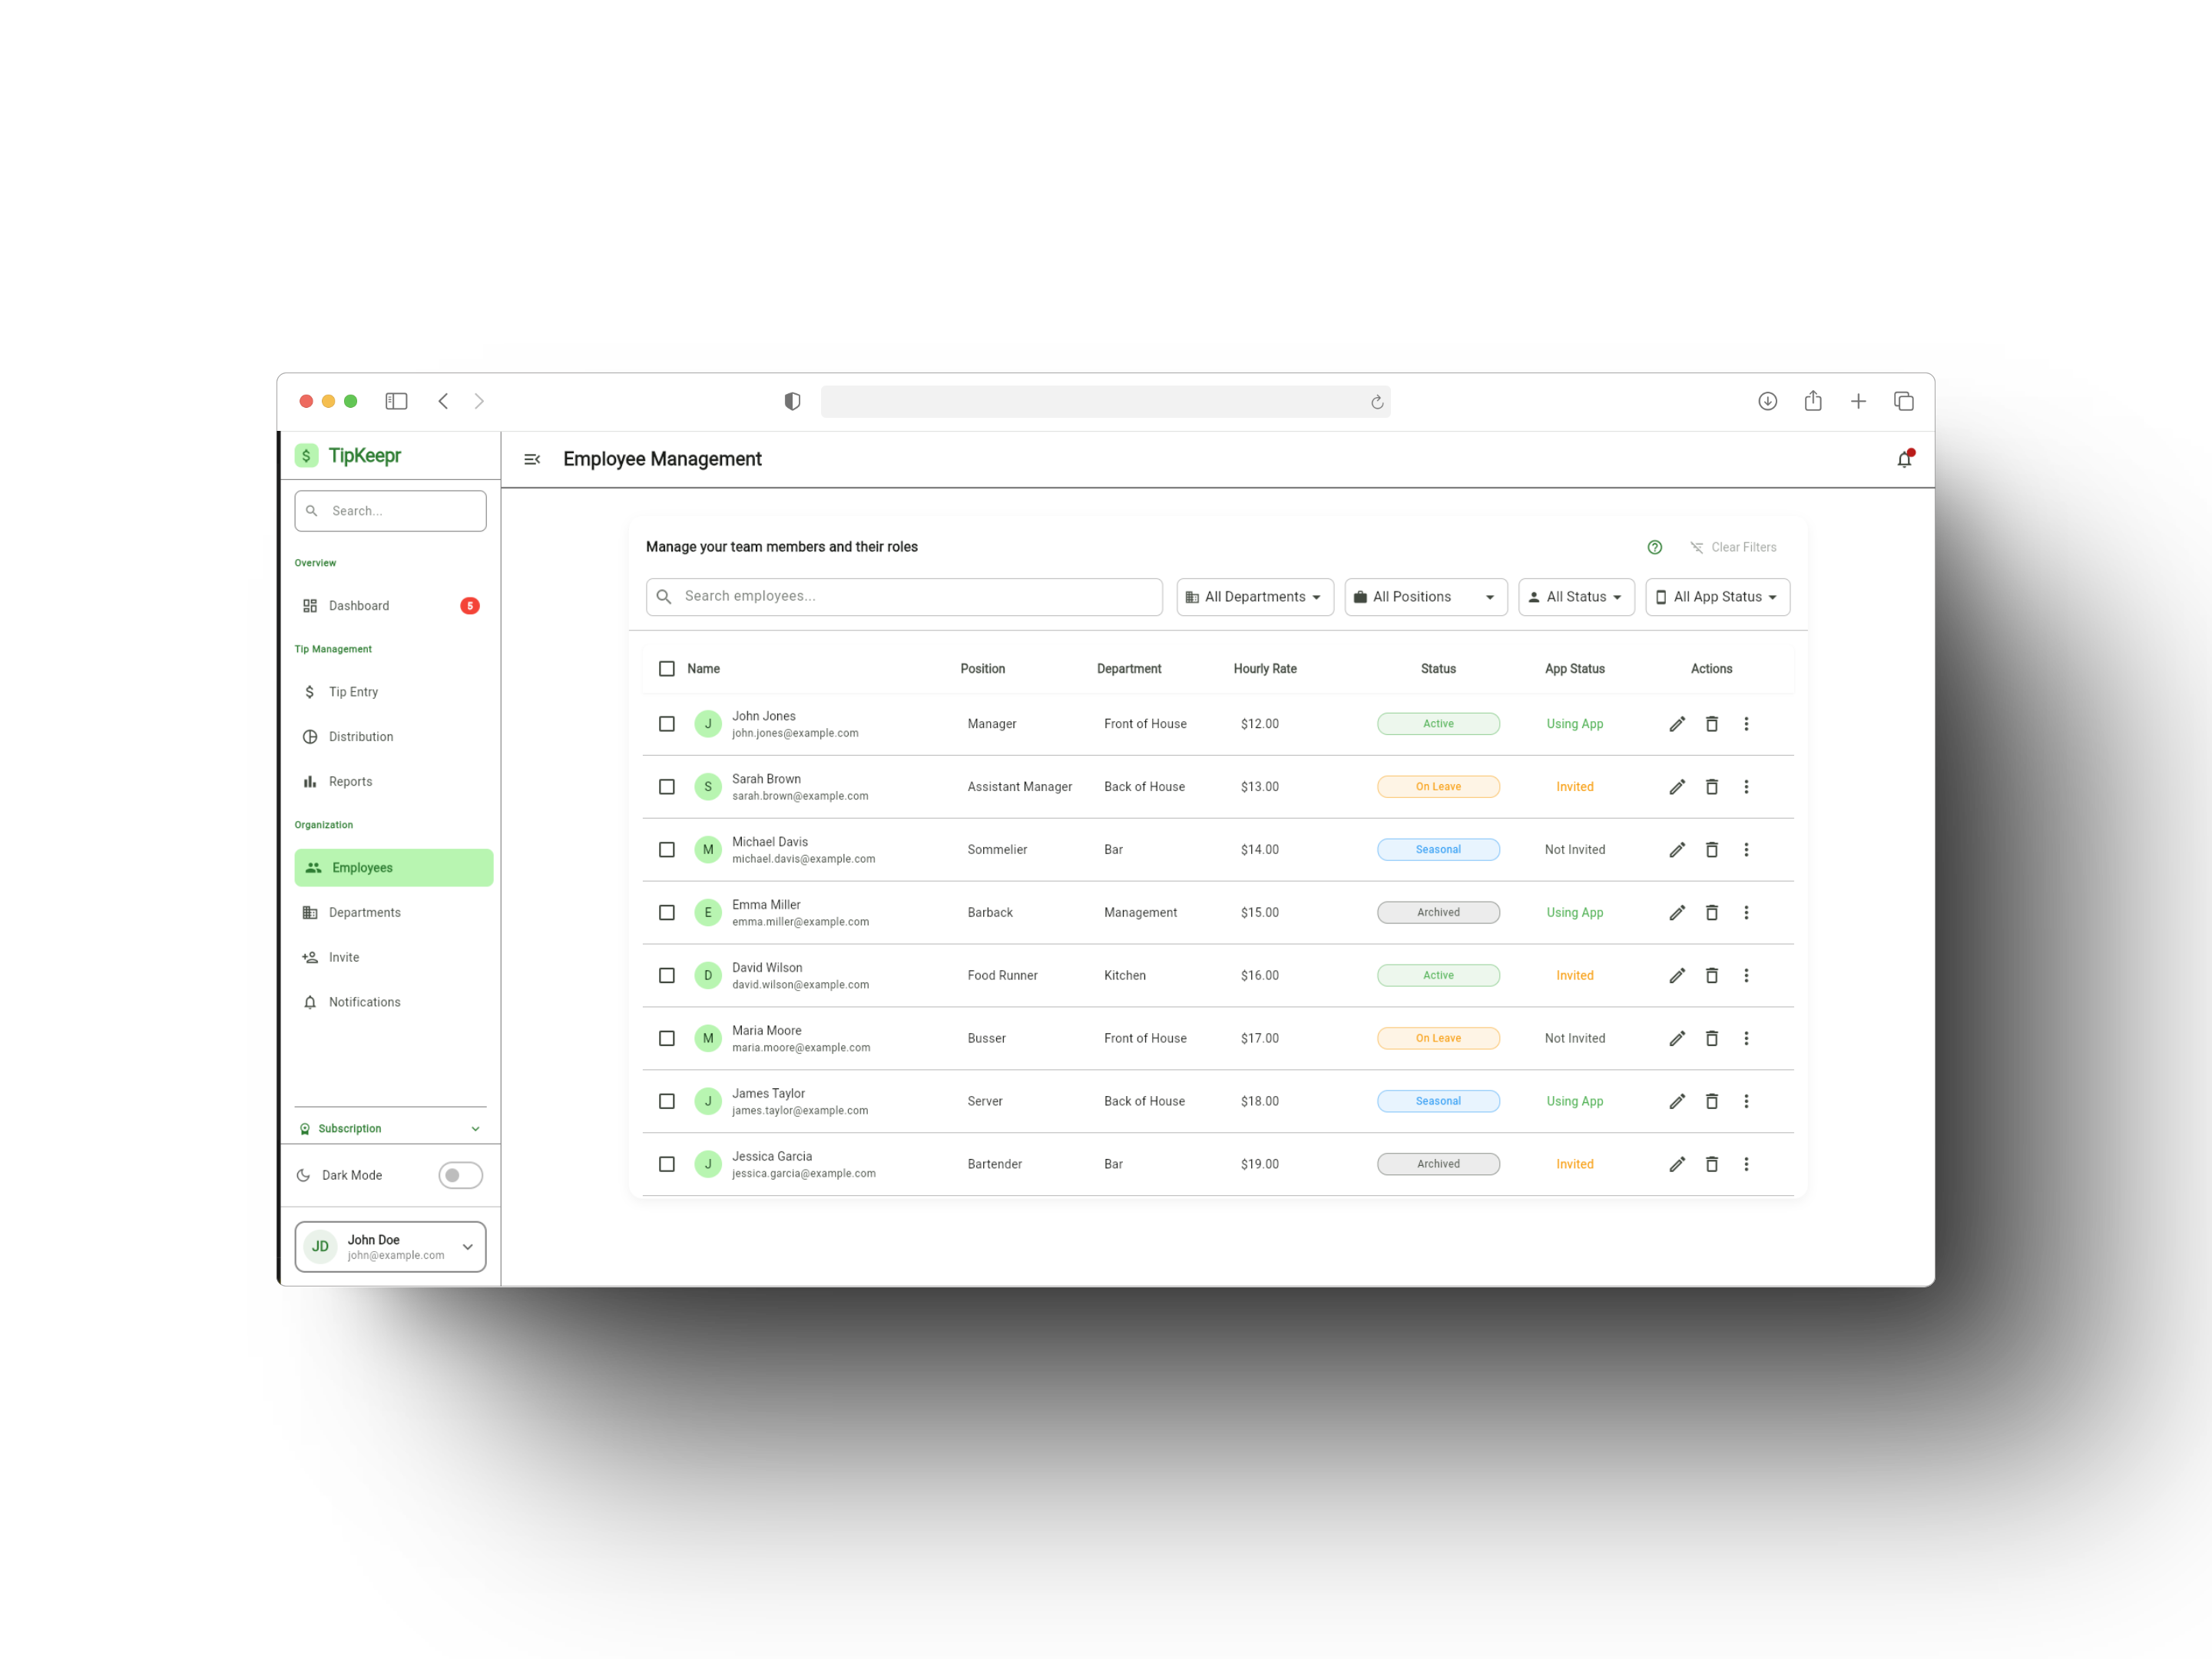Open the All Departments dropdown
This screenshot has height=1659, width=2212.
[1254, 597]
